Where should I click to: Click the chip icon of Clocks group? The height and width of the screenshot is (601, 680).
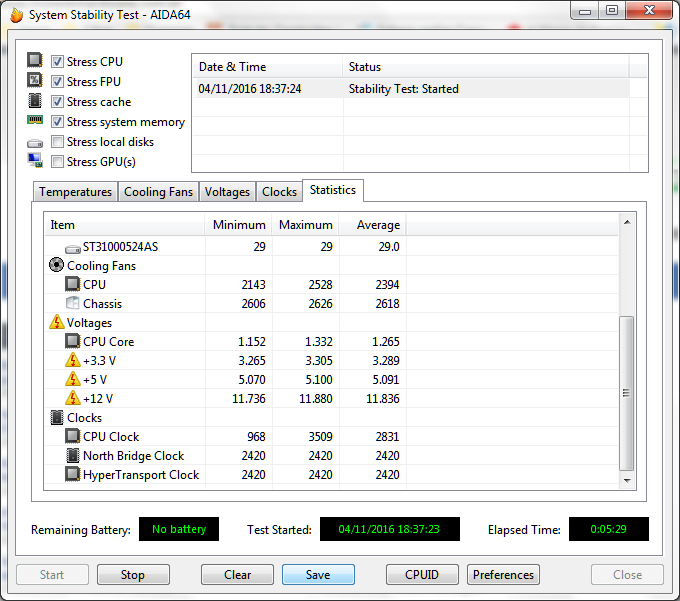56,417
